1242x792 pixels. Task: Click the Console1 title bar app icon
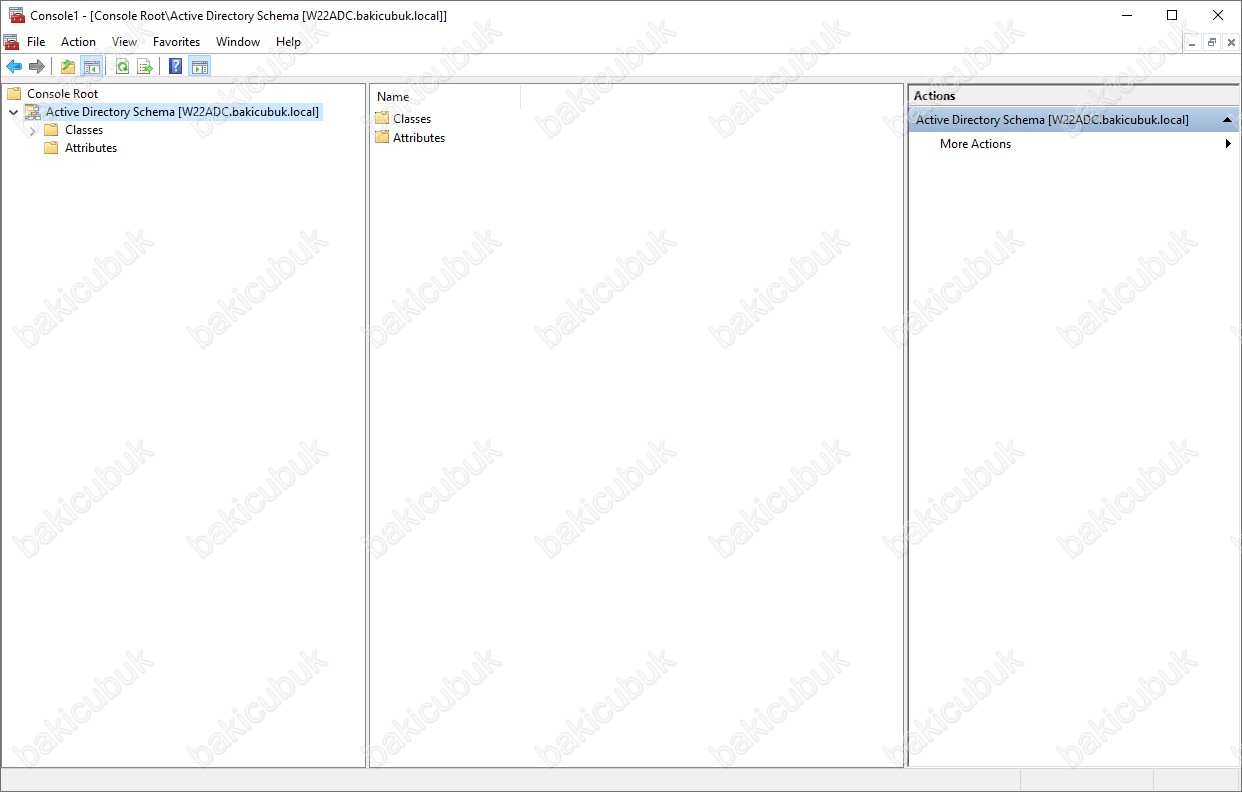tap(17, 15)
